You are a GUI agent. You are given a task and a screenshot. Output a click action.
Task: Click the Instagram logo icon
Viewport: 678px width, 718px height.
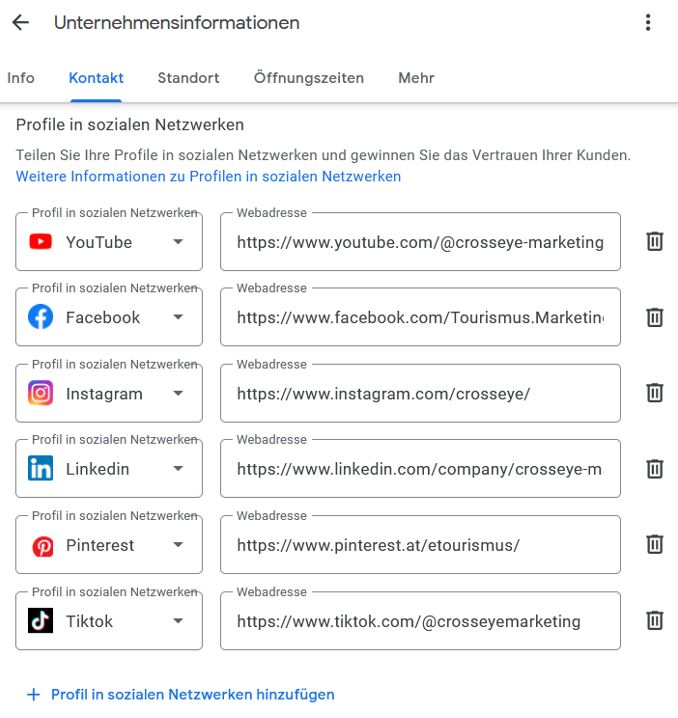click(x=40, y=393)
